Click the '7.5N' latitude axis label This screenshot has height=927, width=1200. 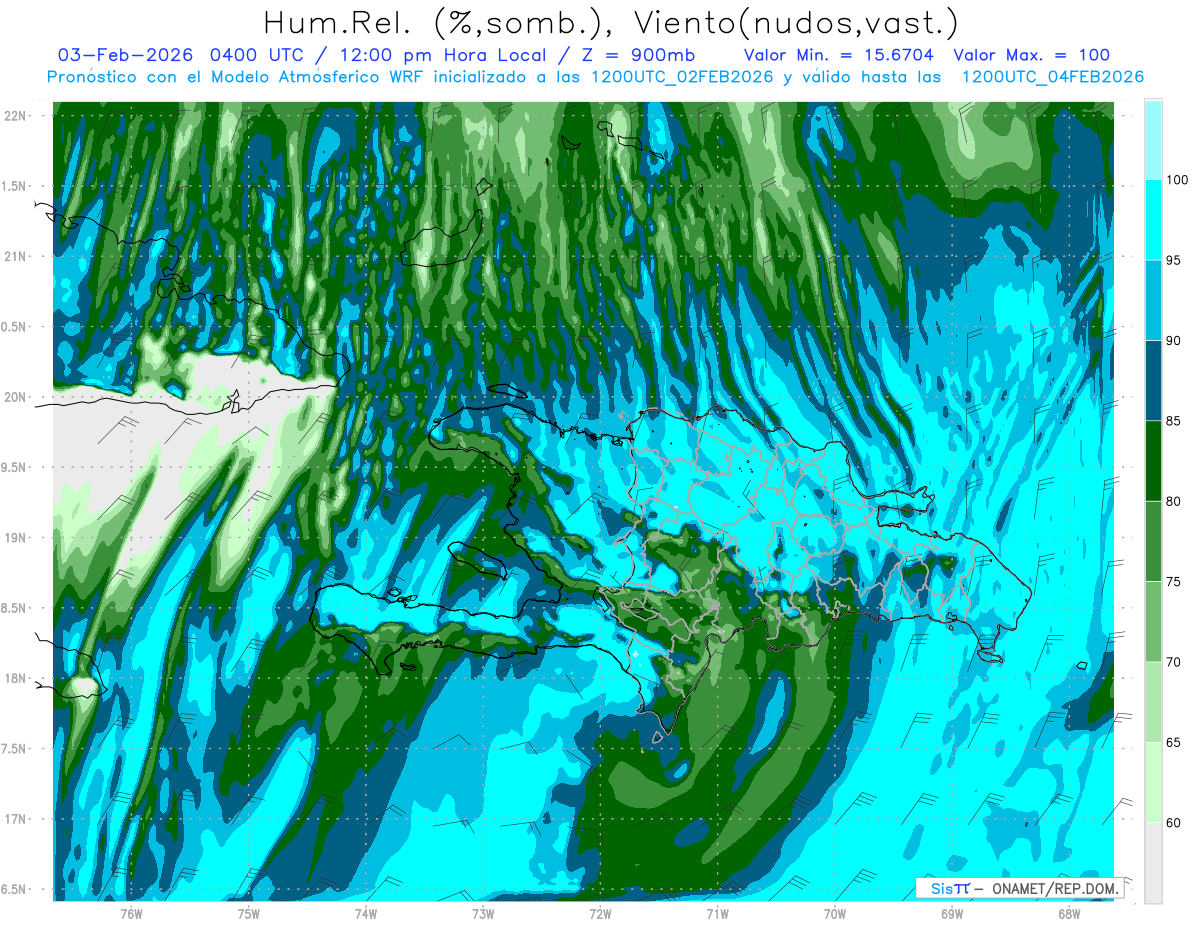point(15,749)
